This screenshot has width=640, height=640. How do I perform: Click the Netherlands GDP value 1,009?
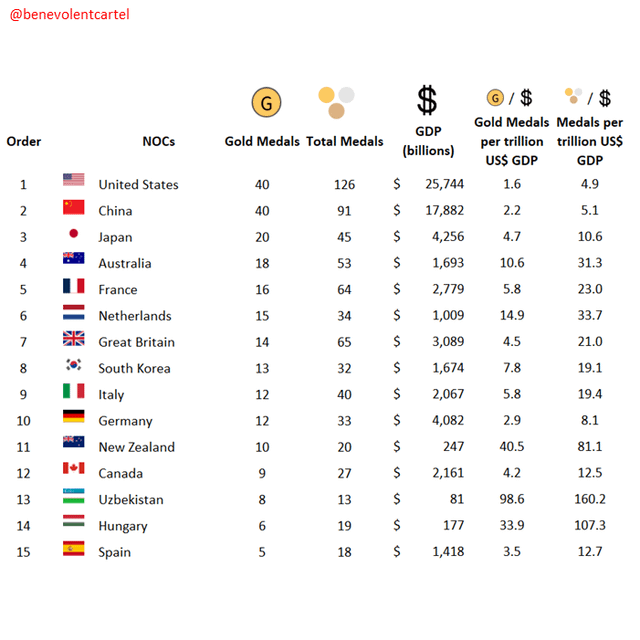point(448,315)
